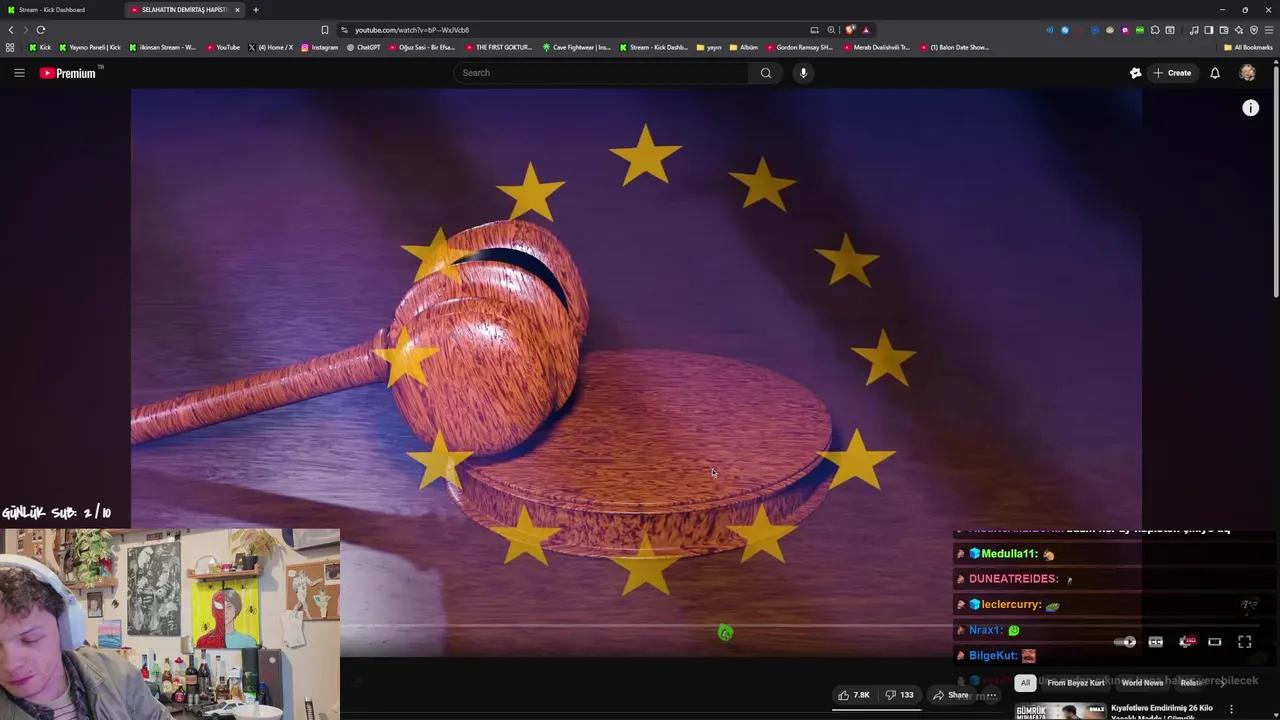The height and width of the screenshot is (720, 1280).
Task: Bookmark this page from the address bar
Action: (x=325, y=30)
